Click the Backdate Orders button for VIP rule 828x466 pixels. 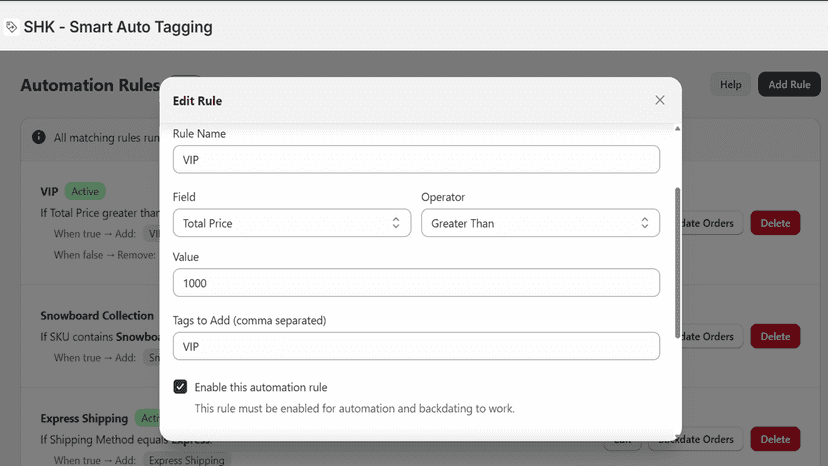tap(711, 223)
